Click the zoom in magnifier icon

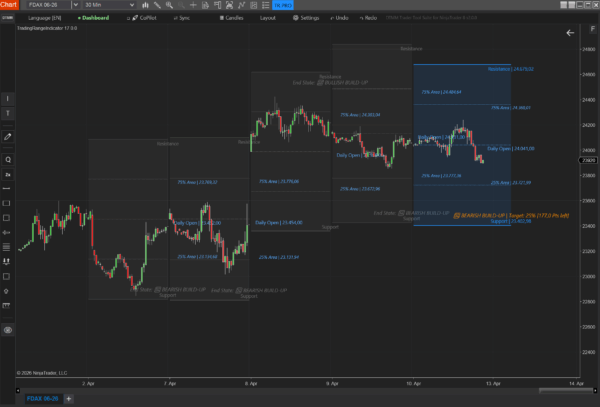pyautogui.click(x=169, y=5)
